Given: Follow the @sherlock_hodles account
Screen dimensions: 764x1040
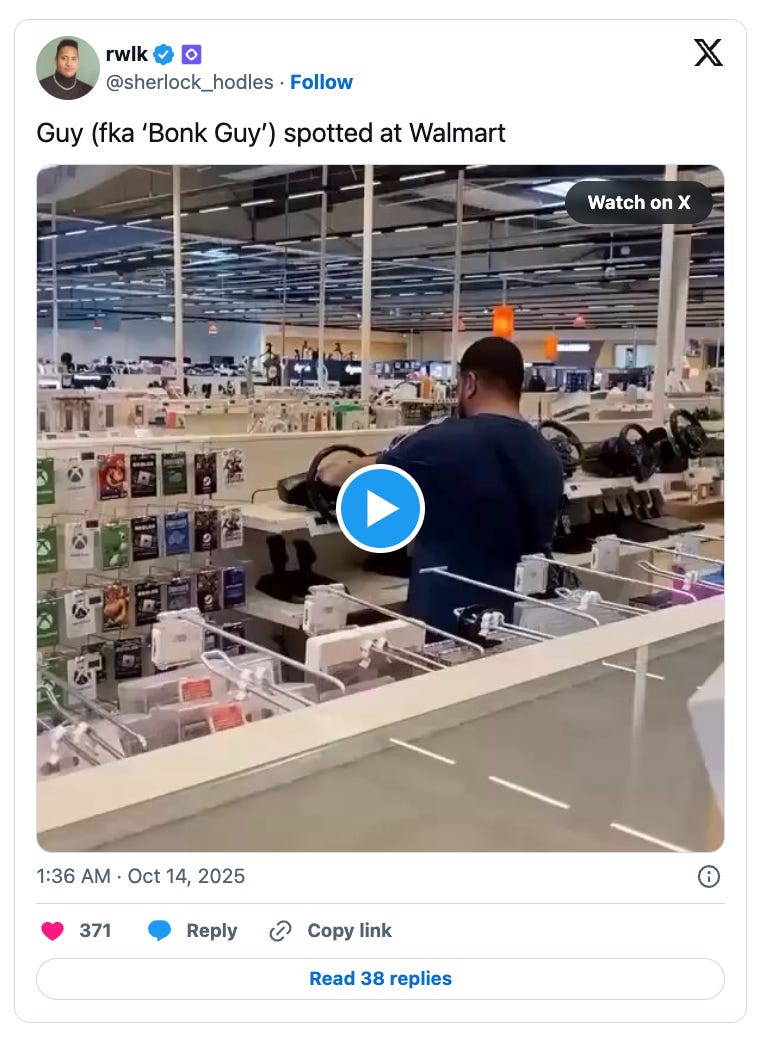Looking at the screenshot, I should point(321,82).
